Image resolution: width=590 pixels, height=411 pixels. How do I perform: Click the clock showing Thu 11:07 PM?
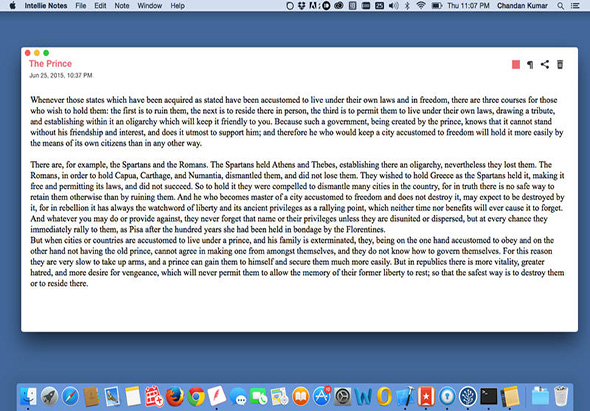468,6
